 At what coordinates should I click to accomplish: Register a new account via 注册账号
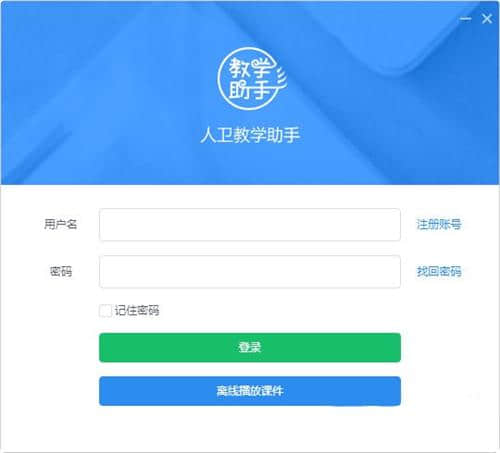pos(439,224)
